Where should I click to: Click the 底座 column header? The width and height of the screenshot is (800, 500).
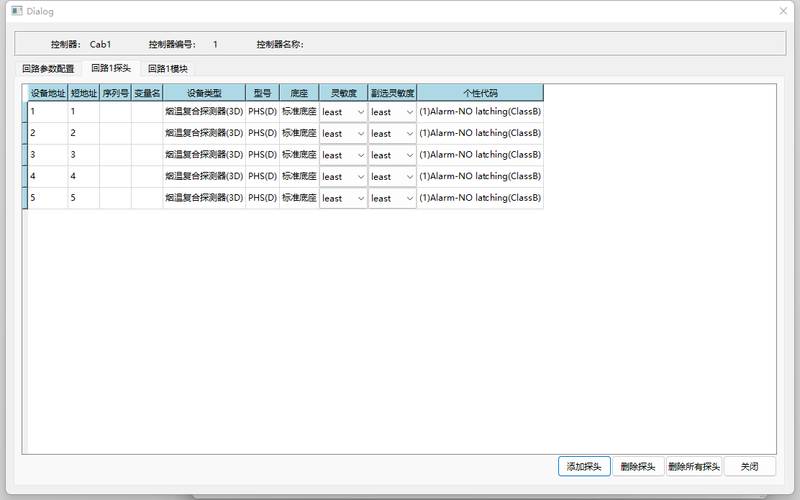tap(299, 93)
